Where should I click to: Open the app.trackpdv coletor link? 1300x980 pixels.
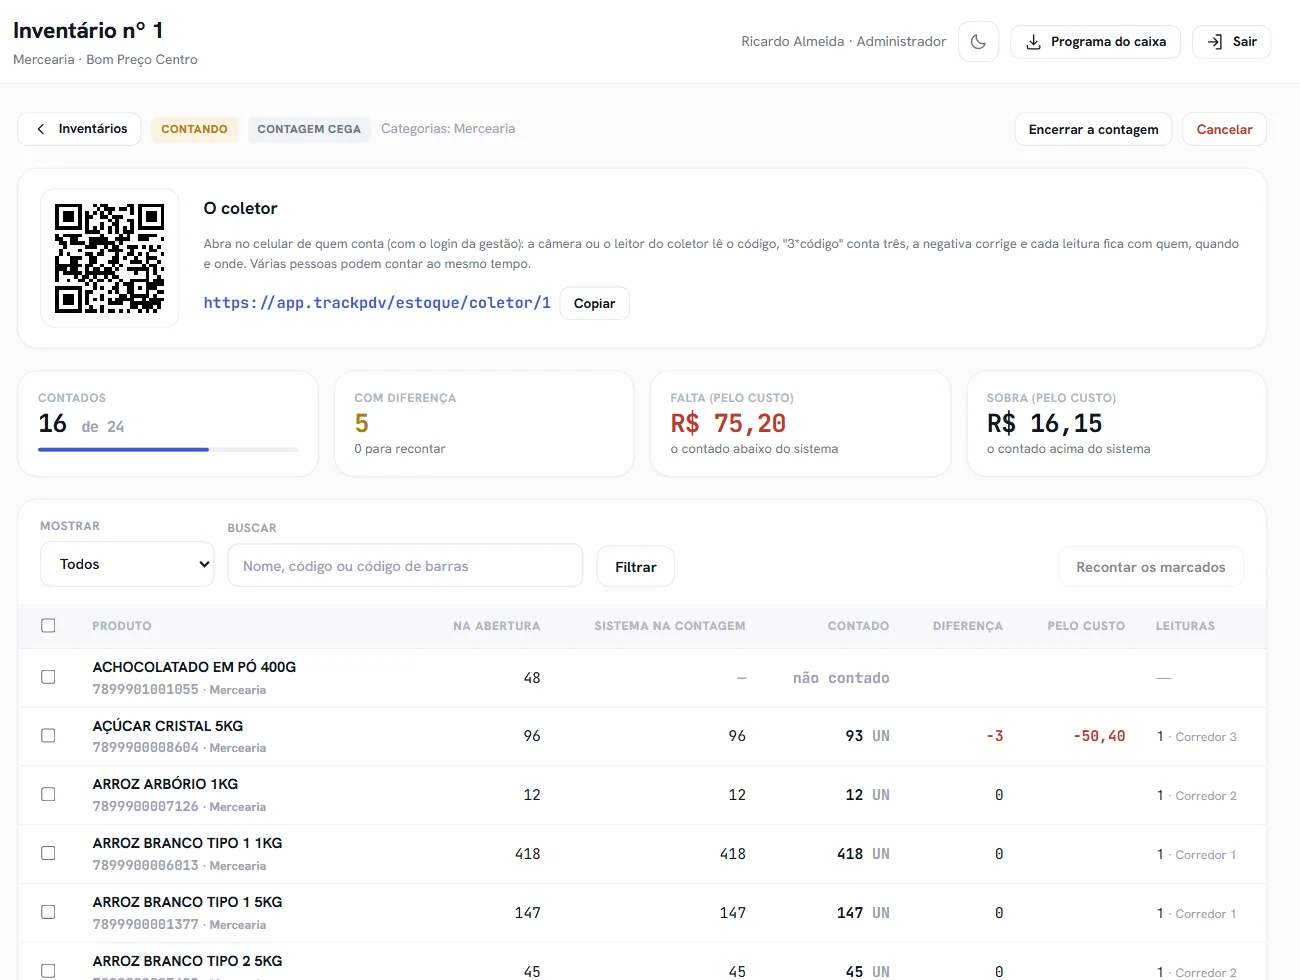[377, 303]
